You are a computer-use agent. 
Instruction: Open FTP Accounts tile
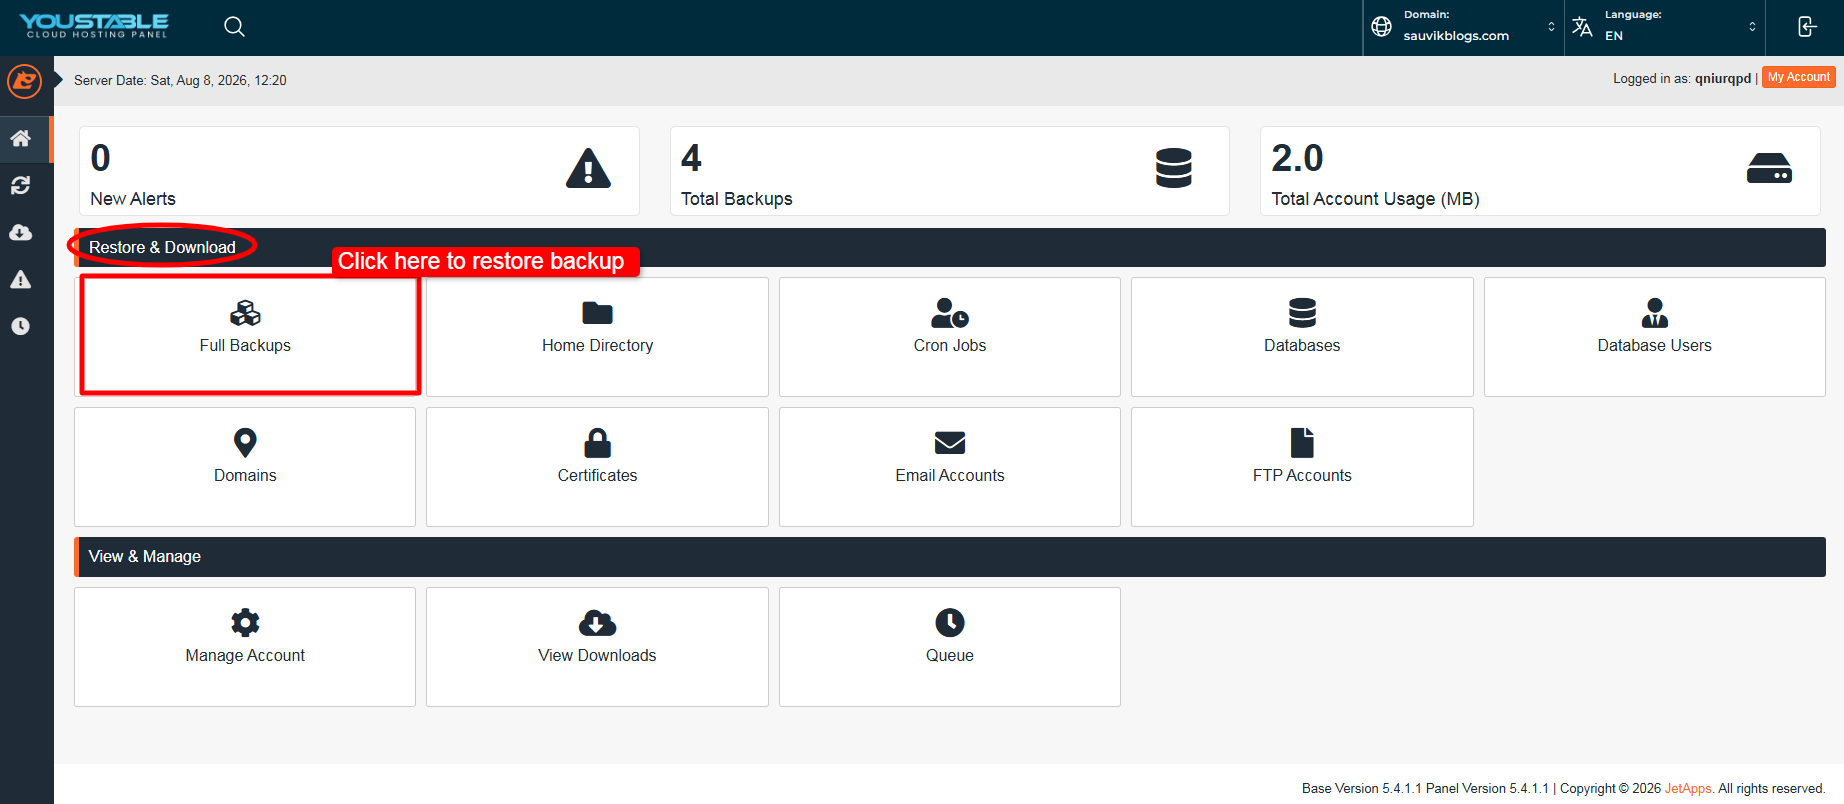coord(1302,467)
